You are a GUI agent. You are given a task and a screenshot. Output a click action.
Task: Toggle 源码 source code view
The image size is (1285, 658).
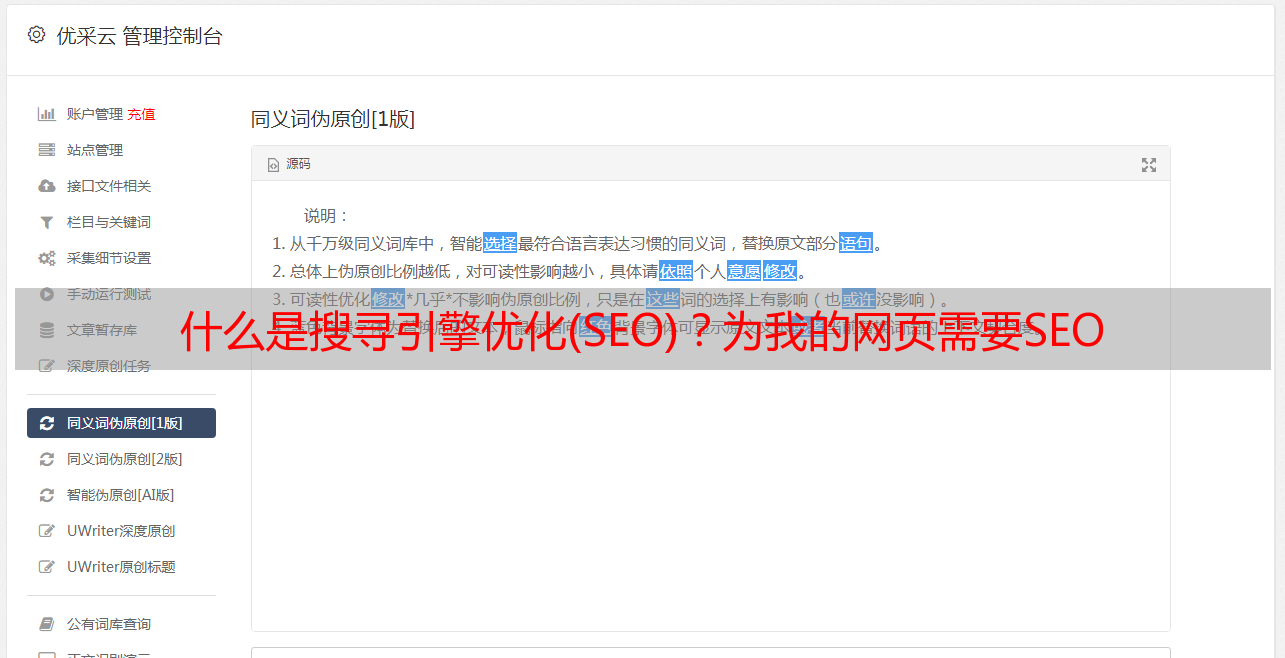click(x=288, y=164)
